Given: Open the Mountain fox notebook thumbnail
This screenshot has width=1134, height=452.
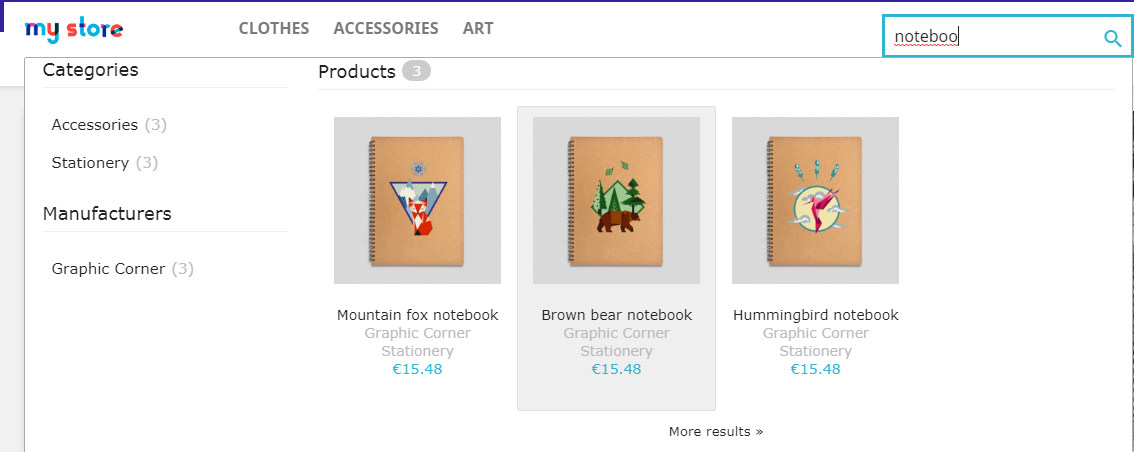Looking at the screenshot, I should [417, 200].
